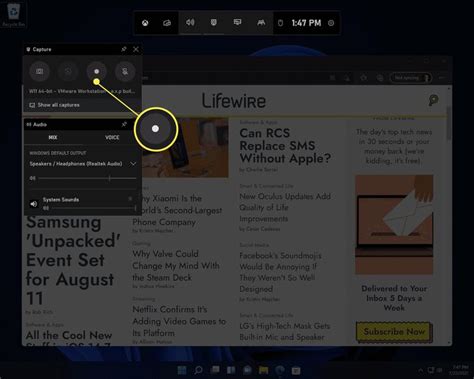The height and width of the screenshot is (379, 474).
Task: Click the taskbar clock and date
Action: tap(458, 370)
